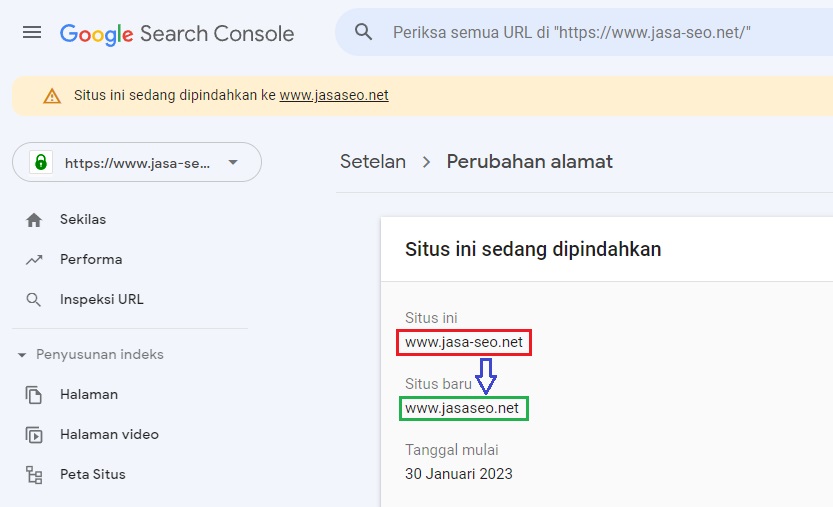Click the URL inspection search field
This screenshot has height=507, width=833.
click(x=584, y=32)
